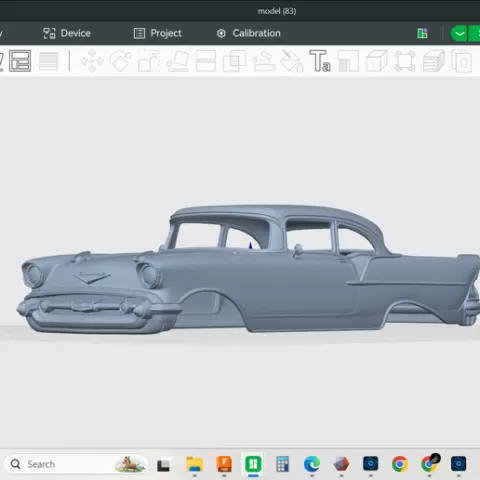The image size is (480, 480).
Task: Select the paint bucket seam painting tool
Action: pos(292,61)
